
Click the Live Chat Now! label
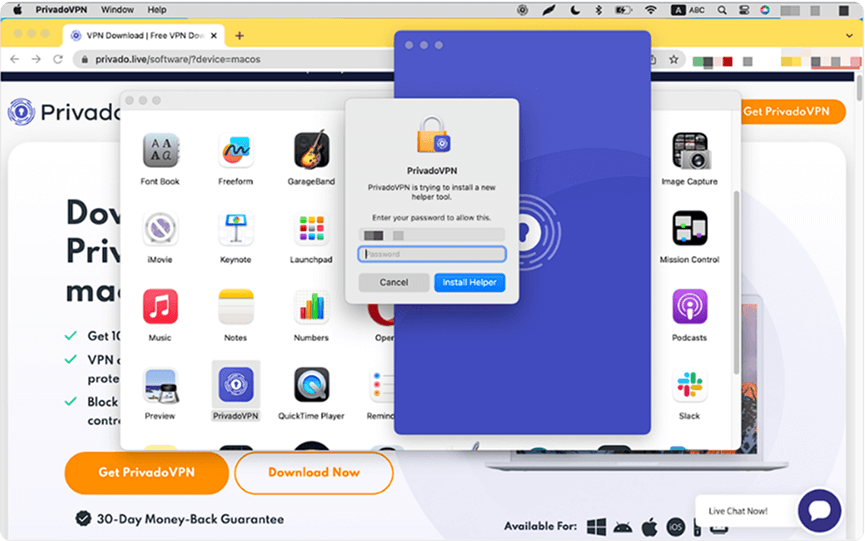coord(738,511)
